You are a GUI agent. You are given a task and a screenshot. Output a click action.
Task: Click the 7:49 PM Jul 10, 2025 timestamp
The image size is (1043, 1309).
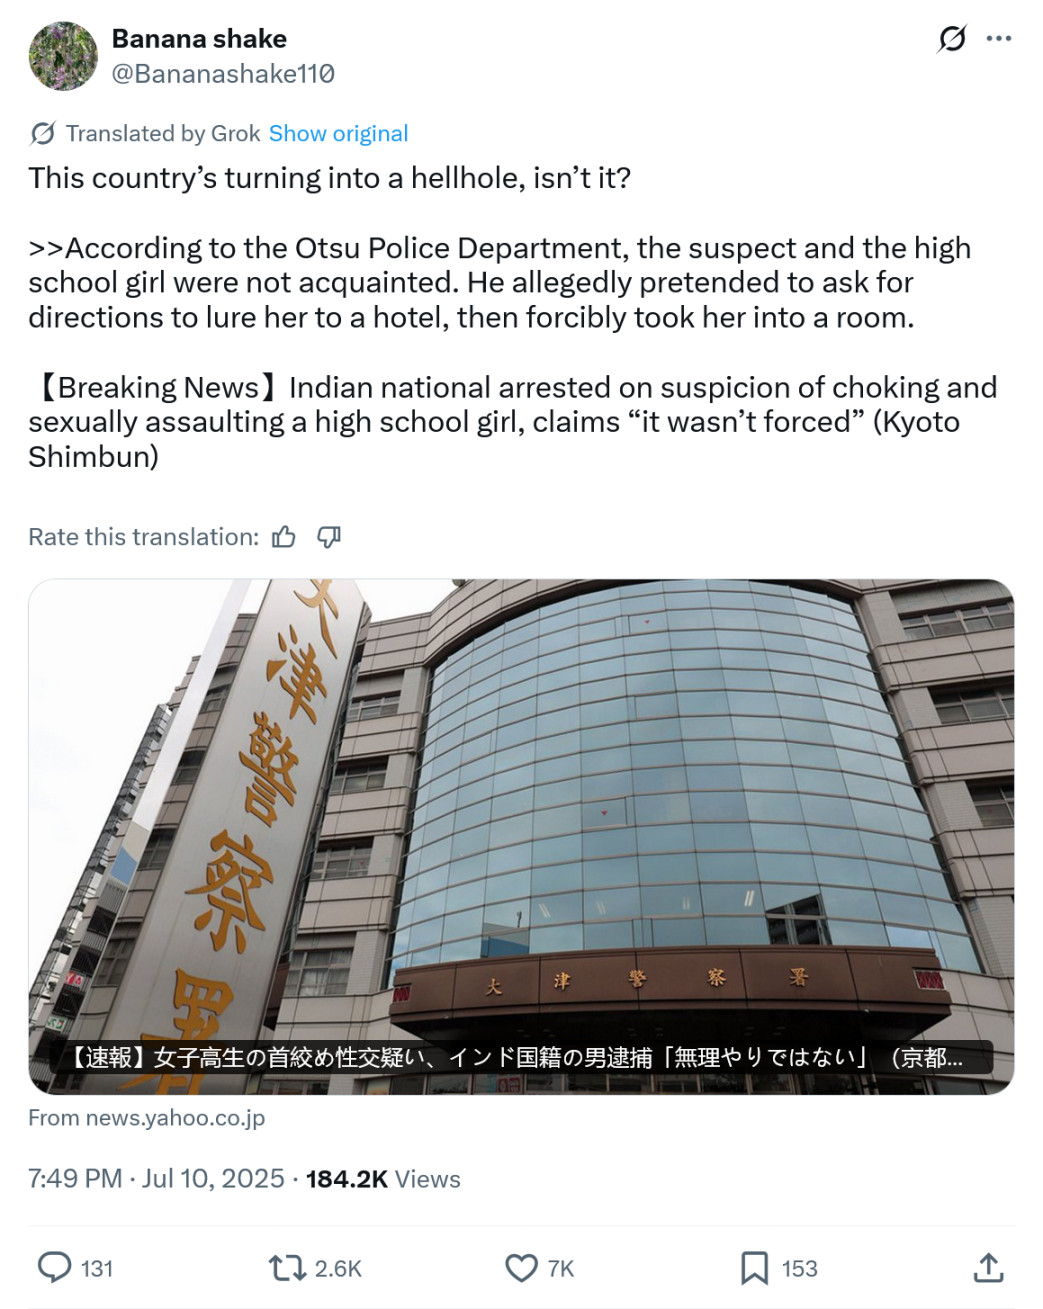click(156, 1179)
